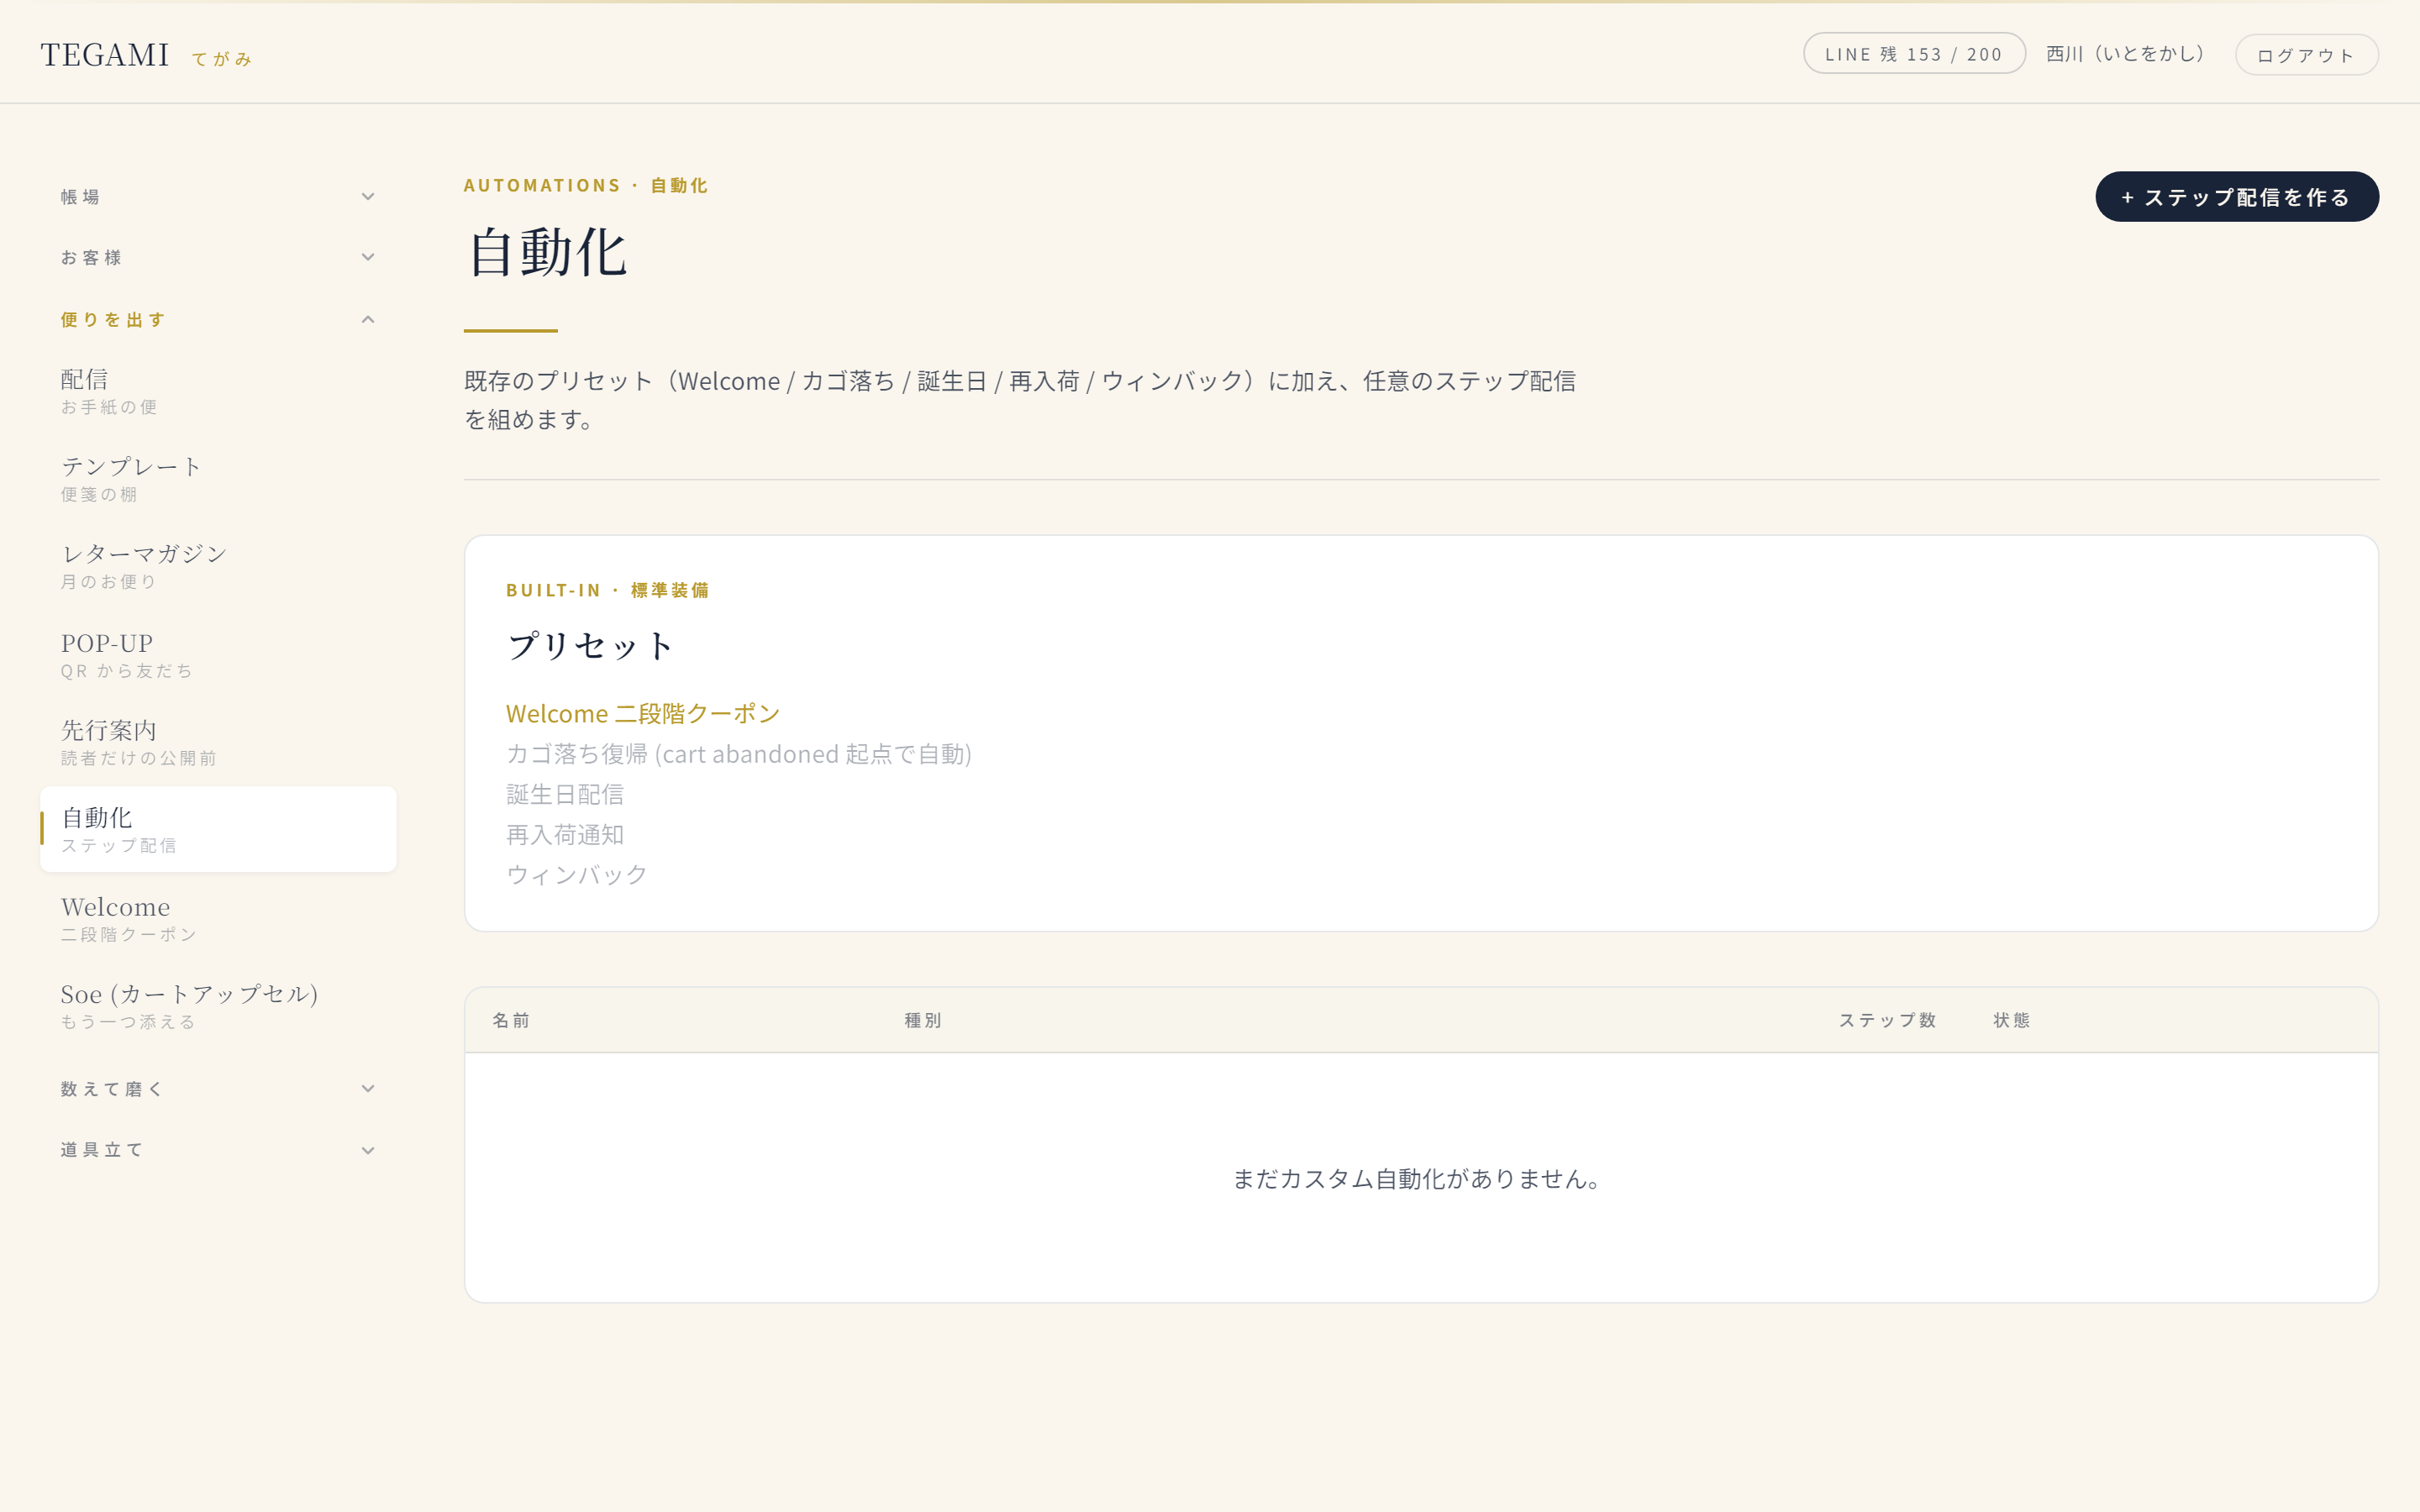Click the TEGAMI logo
Image resolution: width=2420 pixels, height=1512 pixels.
pos(105,55)
